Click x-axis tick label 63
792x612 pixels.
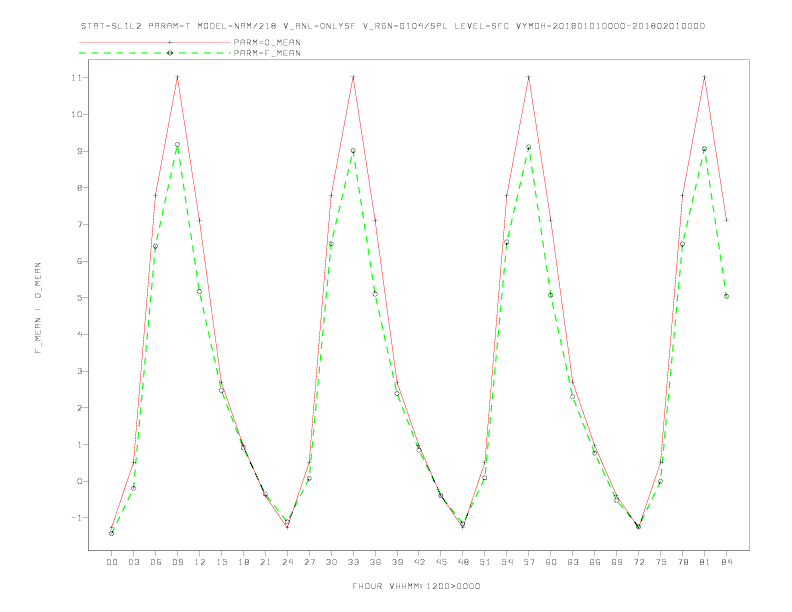coord(573,562)
